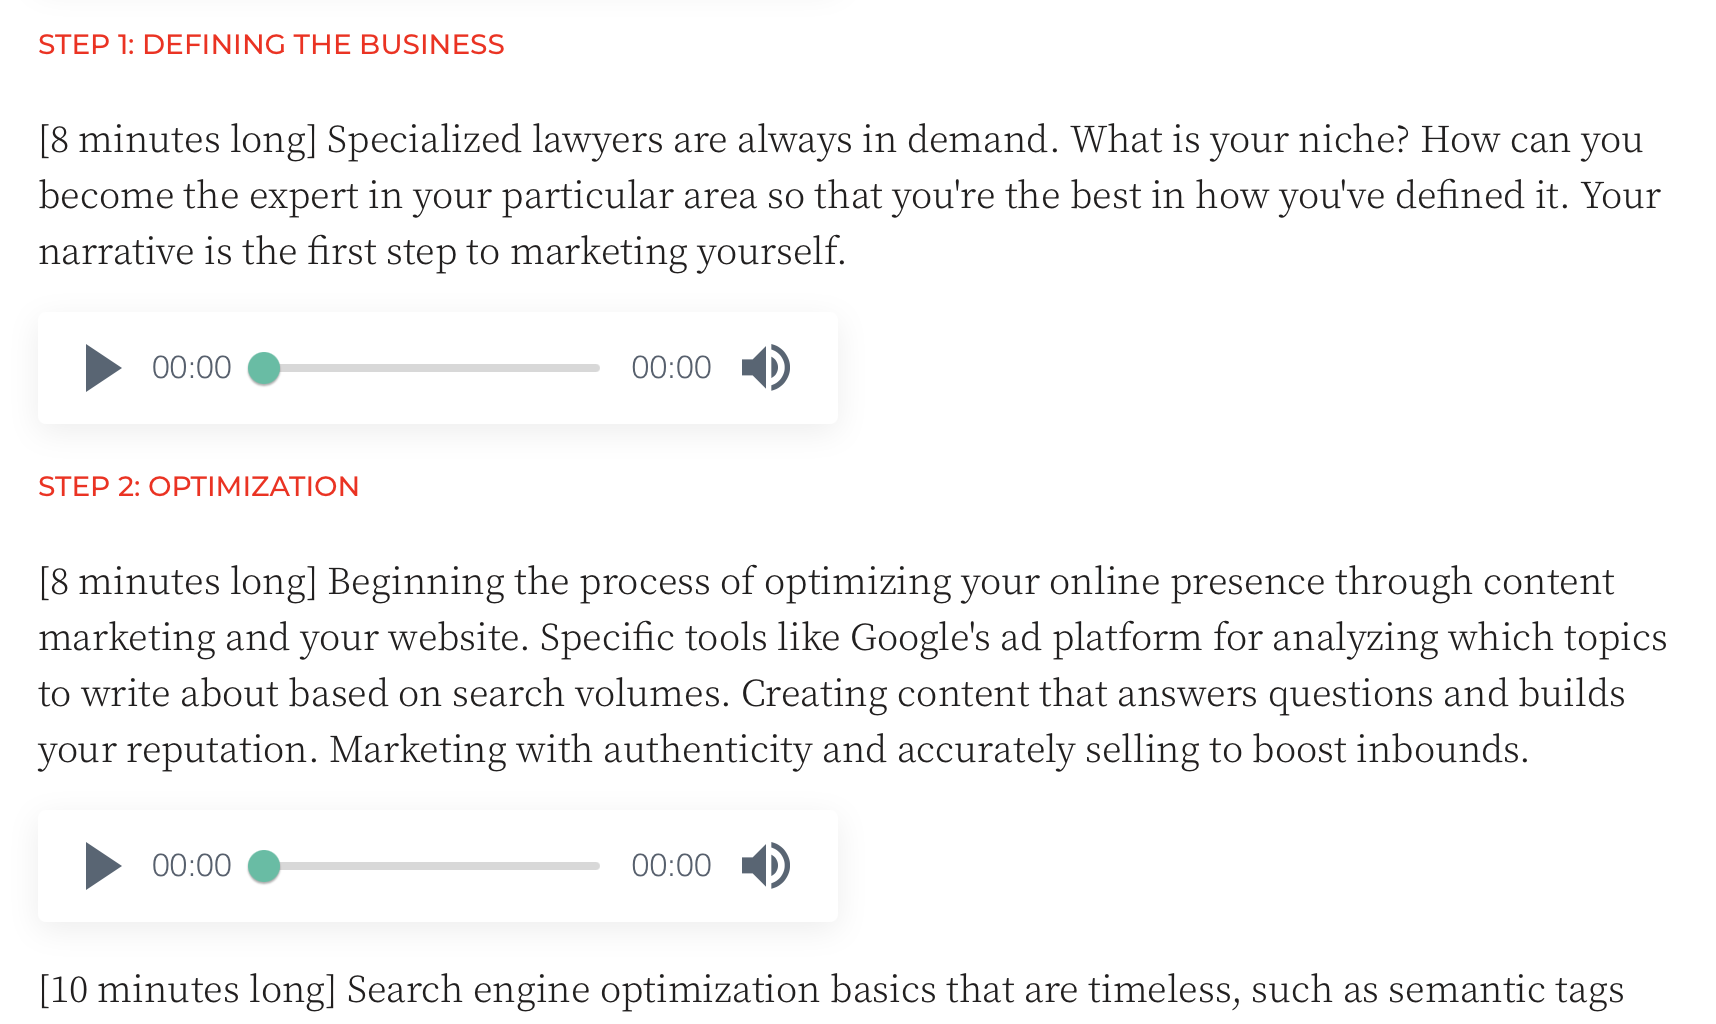Click the green seek knob in Step 1 player
The image size is (1716, 1024).
pos(264,368)
